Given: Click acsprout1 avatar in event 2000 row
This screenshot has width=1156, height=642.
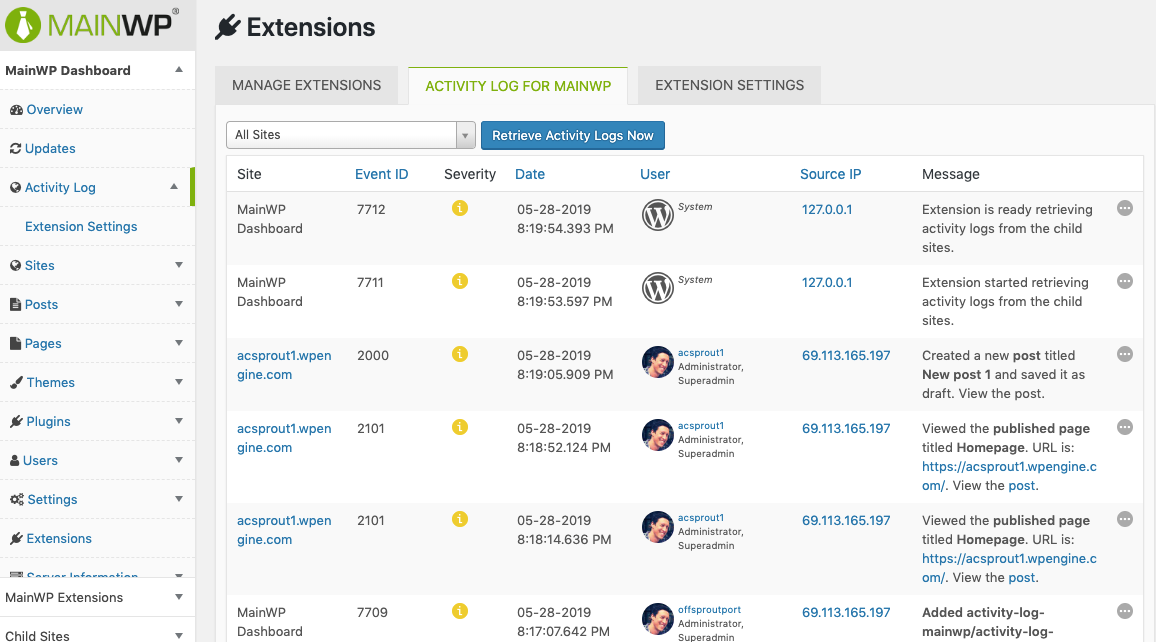Looking at the screenshot, I should 658,362.
